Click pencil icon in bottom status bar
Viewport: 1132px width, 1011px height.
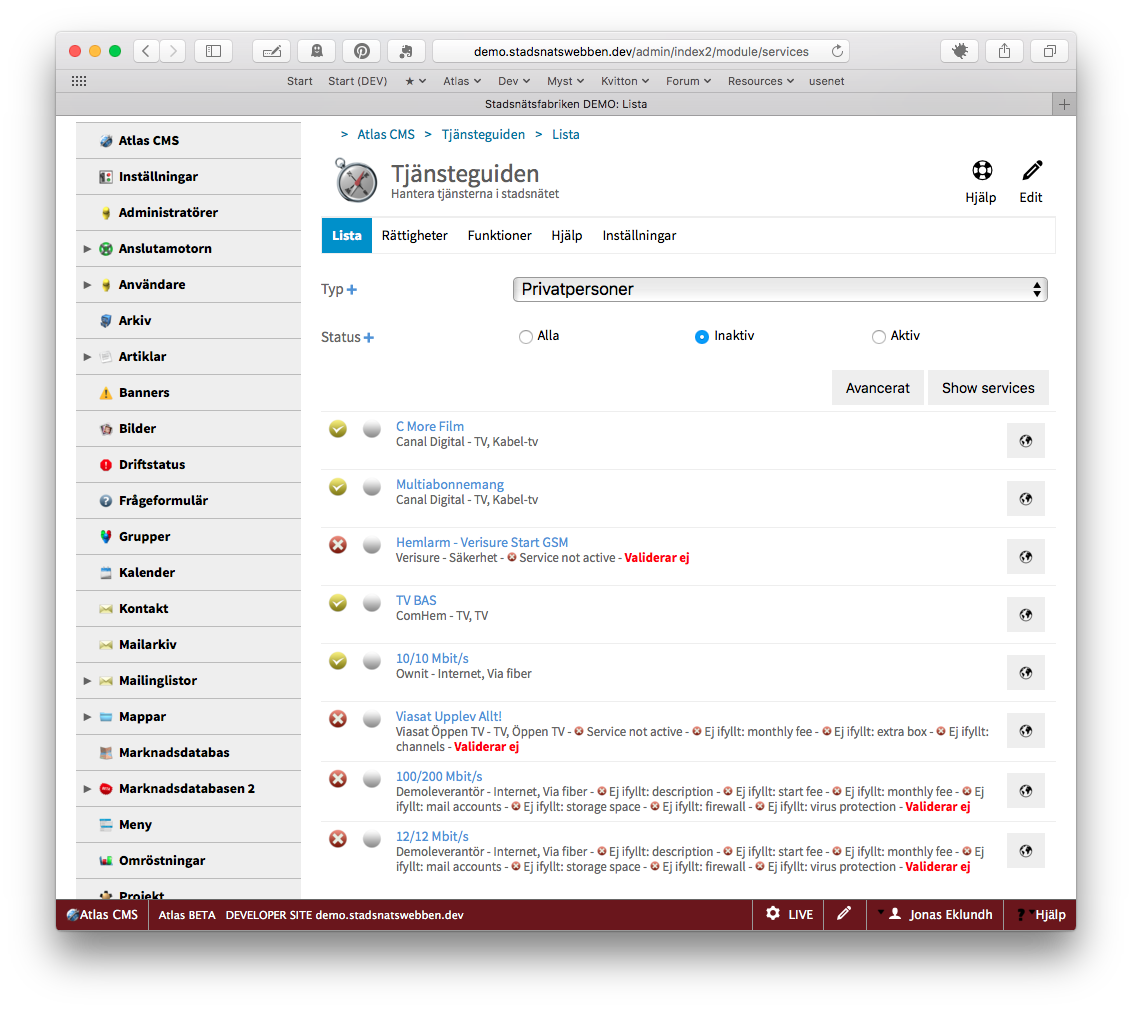844,914
